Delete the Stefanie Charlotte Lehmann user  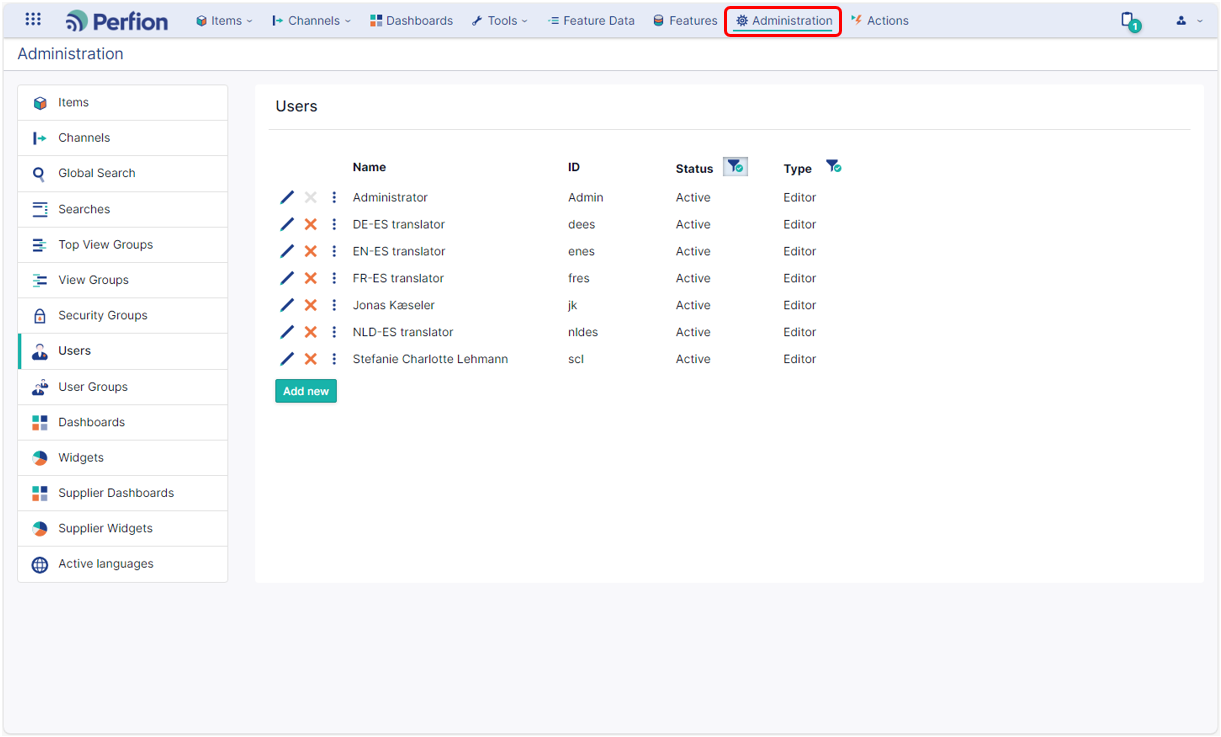click(311, 360)
